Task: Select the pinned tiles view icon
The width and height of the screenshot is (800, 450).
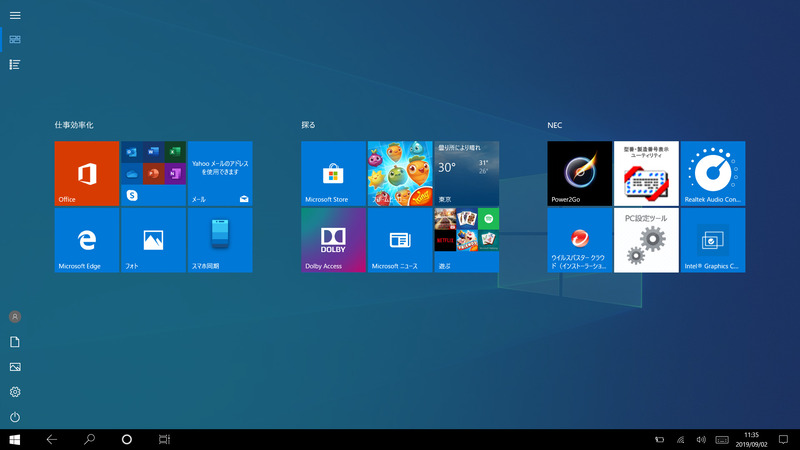Action: [15, 39]
